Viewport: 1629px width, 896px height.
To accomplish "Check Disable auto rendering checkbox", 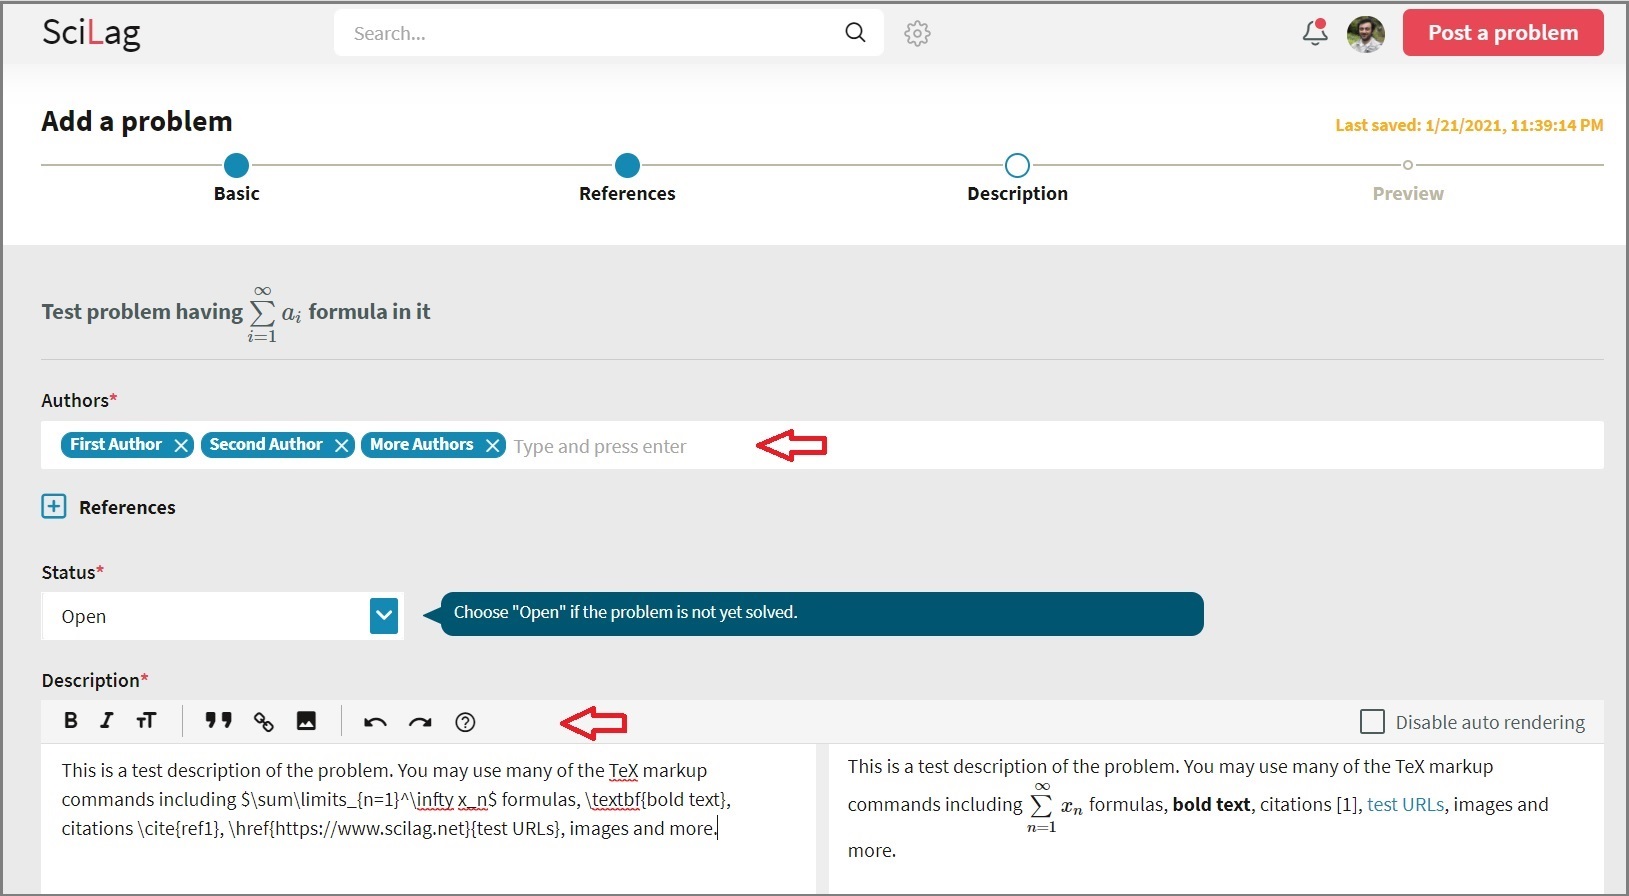I will click(1373, 721).
